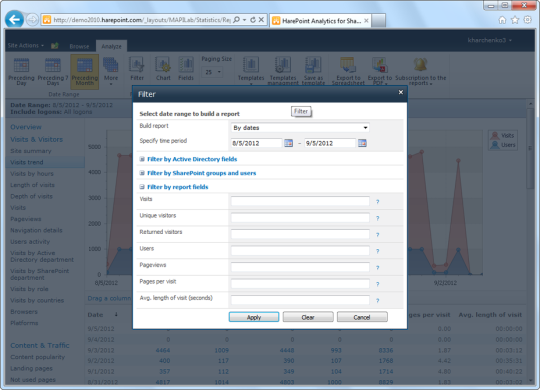Open a new blank browser tab
The width and height of the screenshot is (540, 390).
coord(378,21)
